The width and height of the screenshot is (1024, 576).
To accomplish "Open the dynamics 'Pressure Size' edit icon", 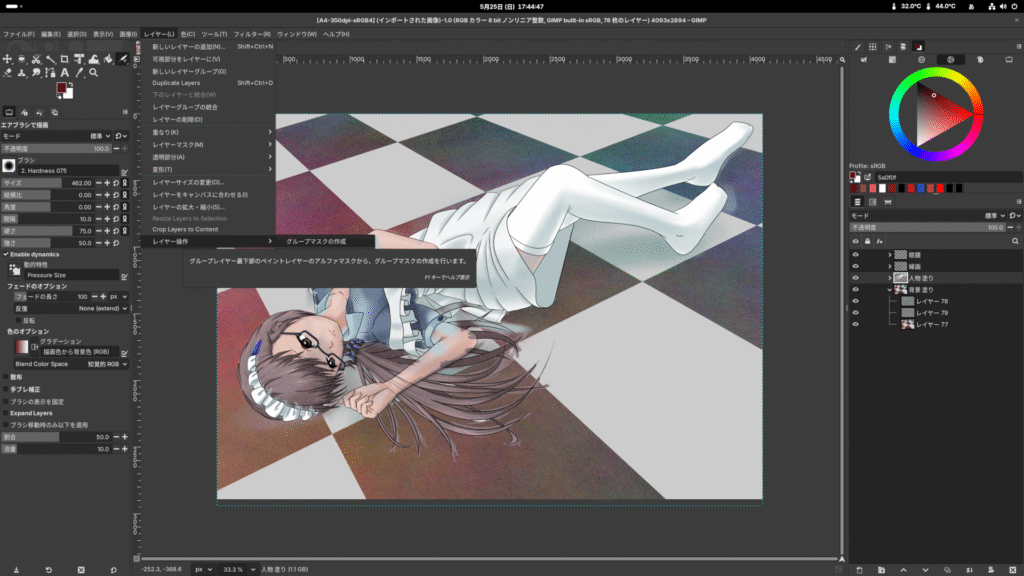I will click(124, 276).
